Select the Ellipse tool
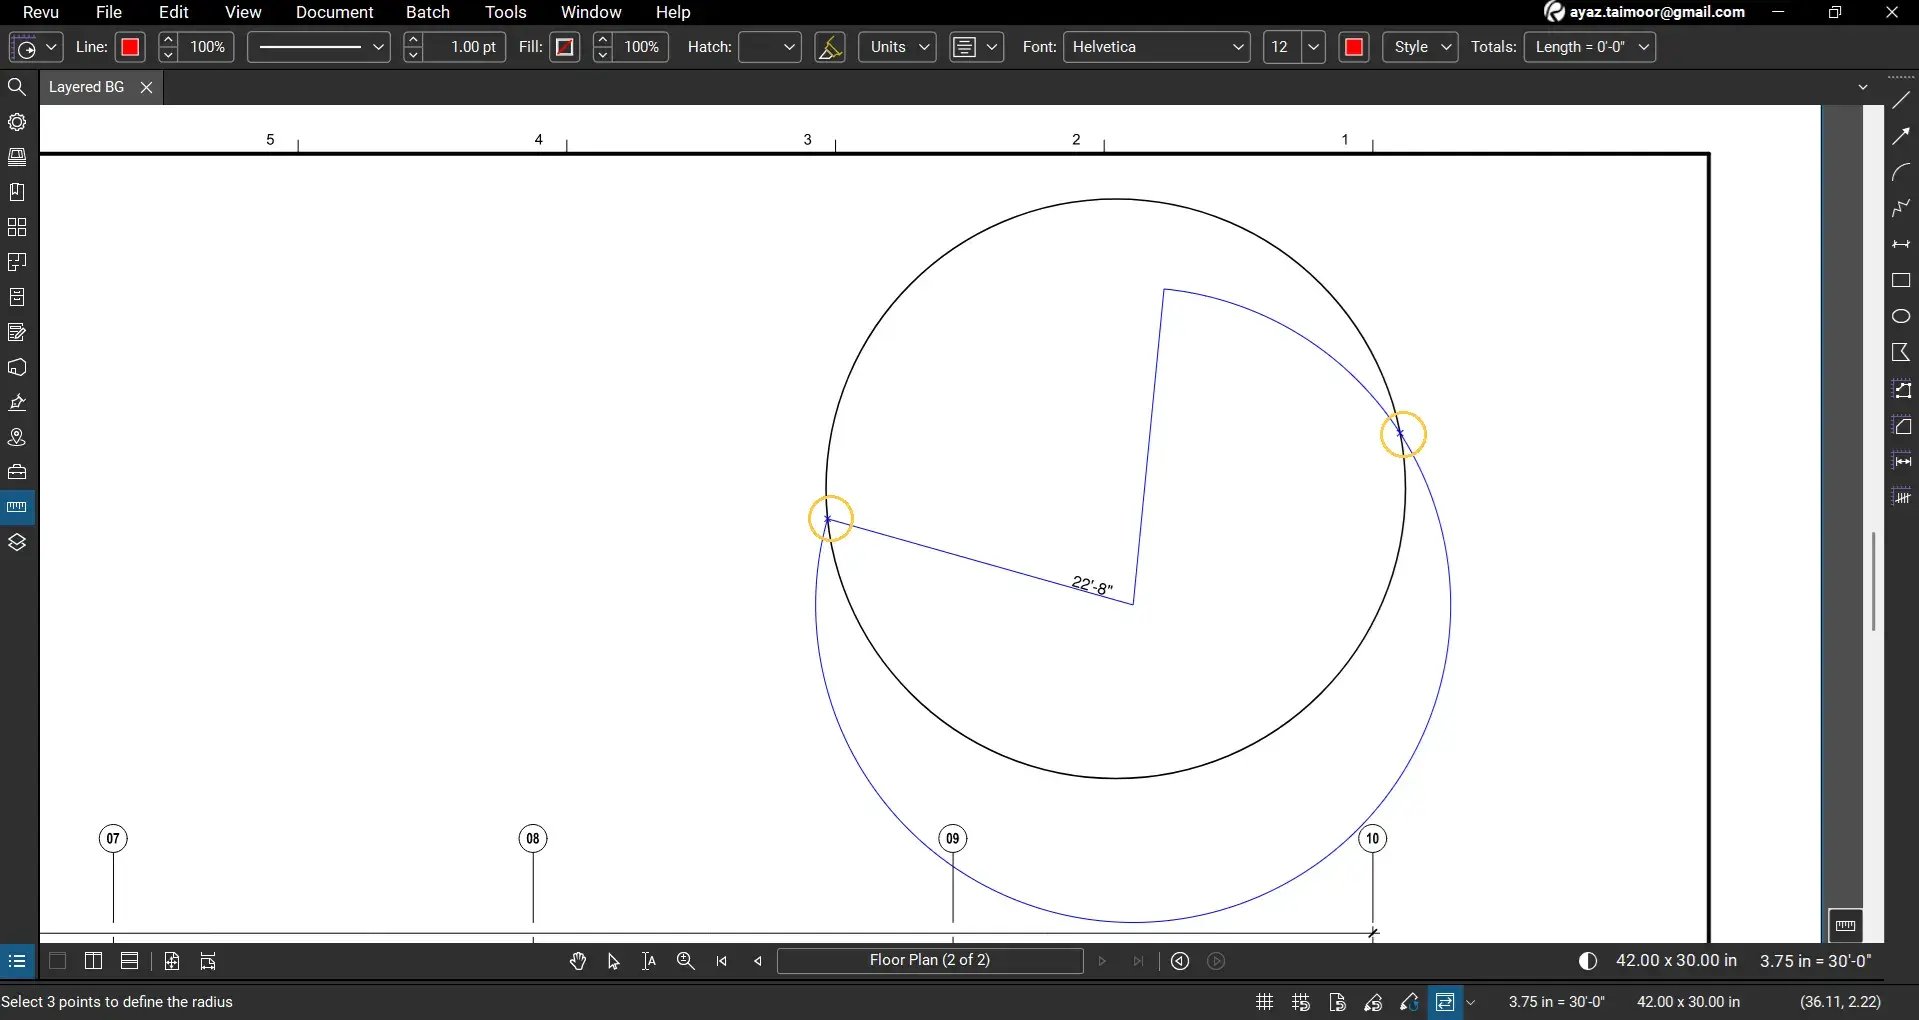Viewport: 1919px width, 1020px height. (1903, 315)
